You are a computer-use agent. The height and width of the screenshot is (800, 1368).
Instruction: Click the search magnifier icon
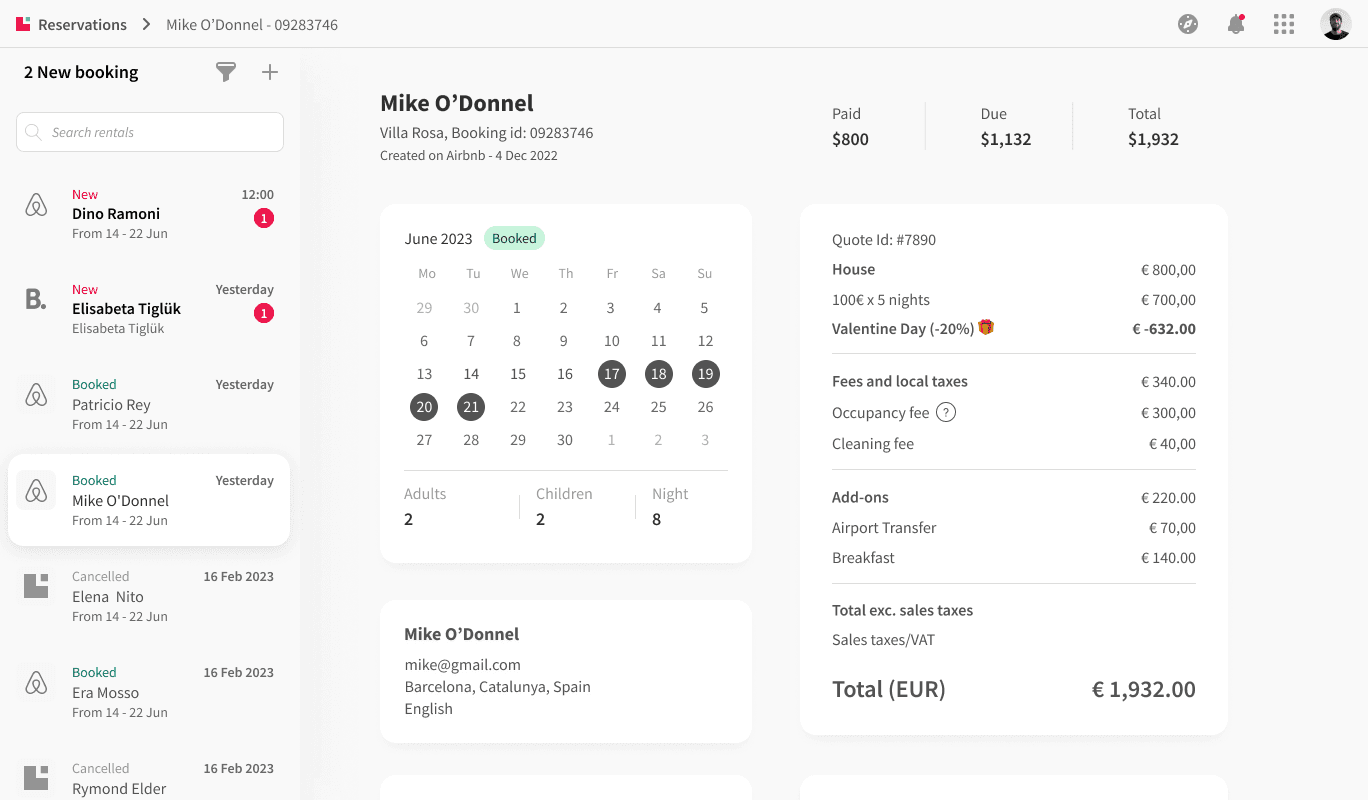click(33, 132)
